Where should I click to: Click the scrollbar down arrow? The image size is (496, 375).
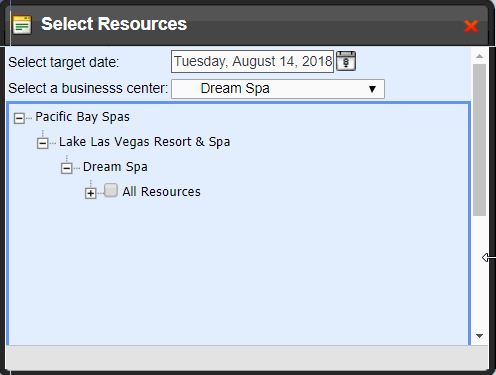tap(480, 336)
